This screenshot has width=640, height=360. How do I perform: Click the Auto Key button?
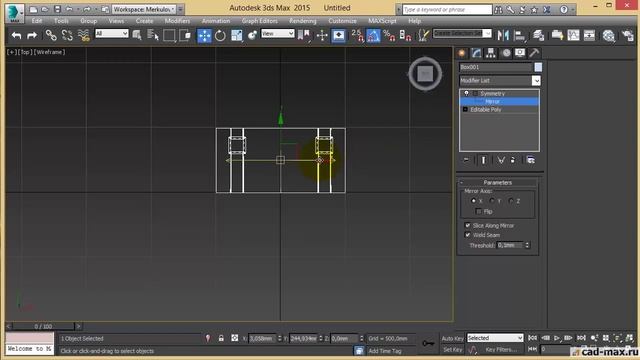(x=452, y=338)
